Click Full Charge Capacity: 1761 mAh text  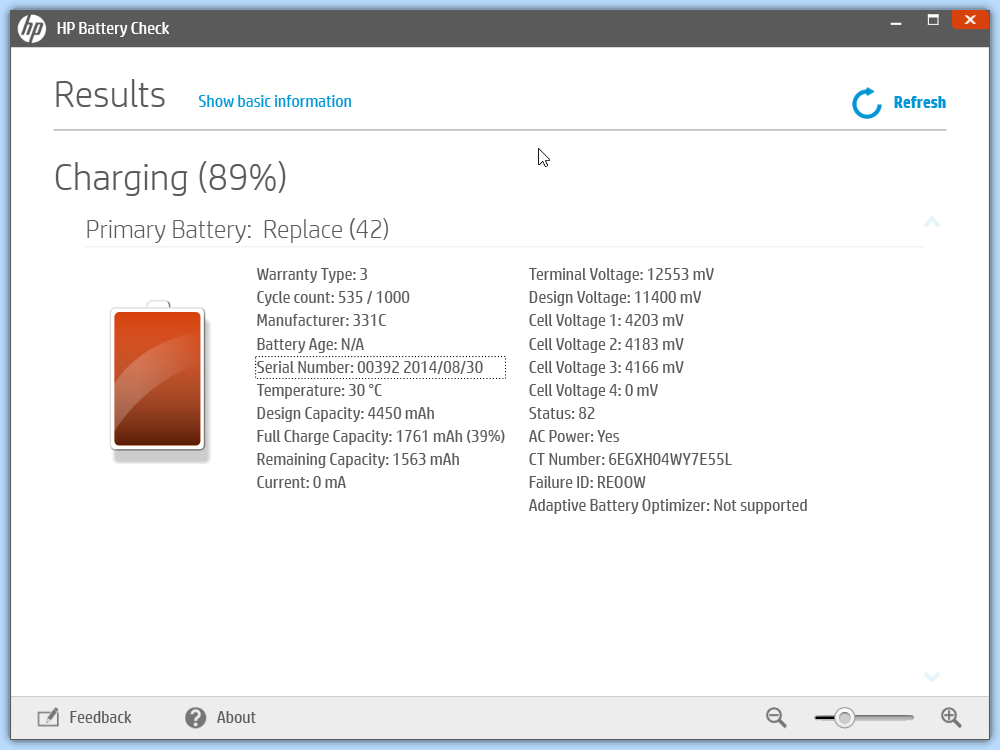click(381, 436)
